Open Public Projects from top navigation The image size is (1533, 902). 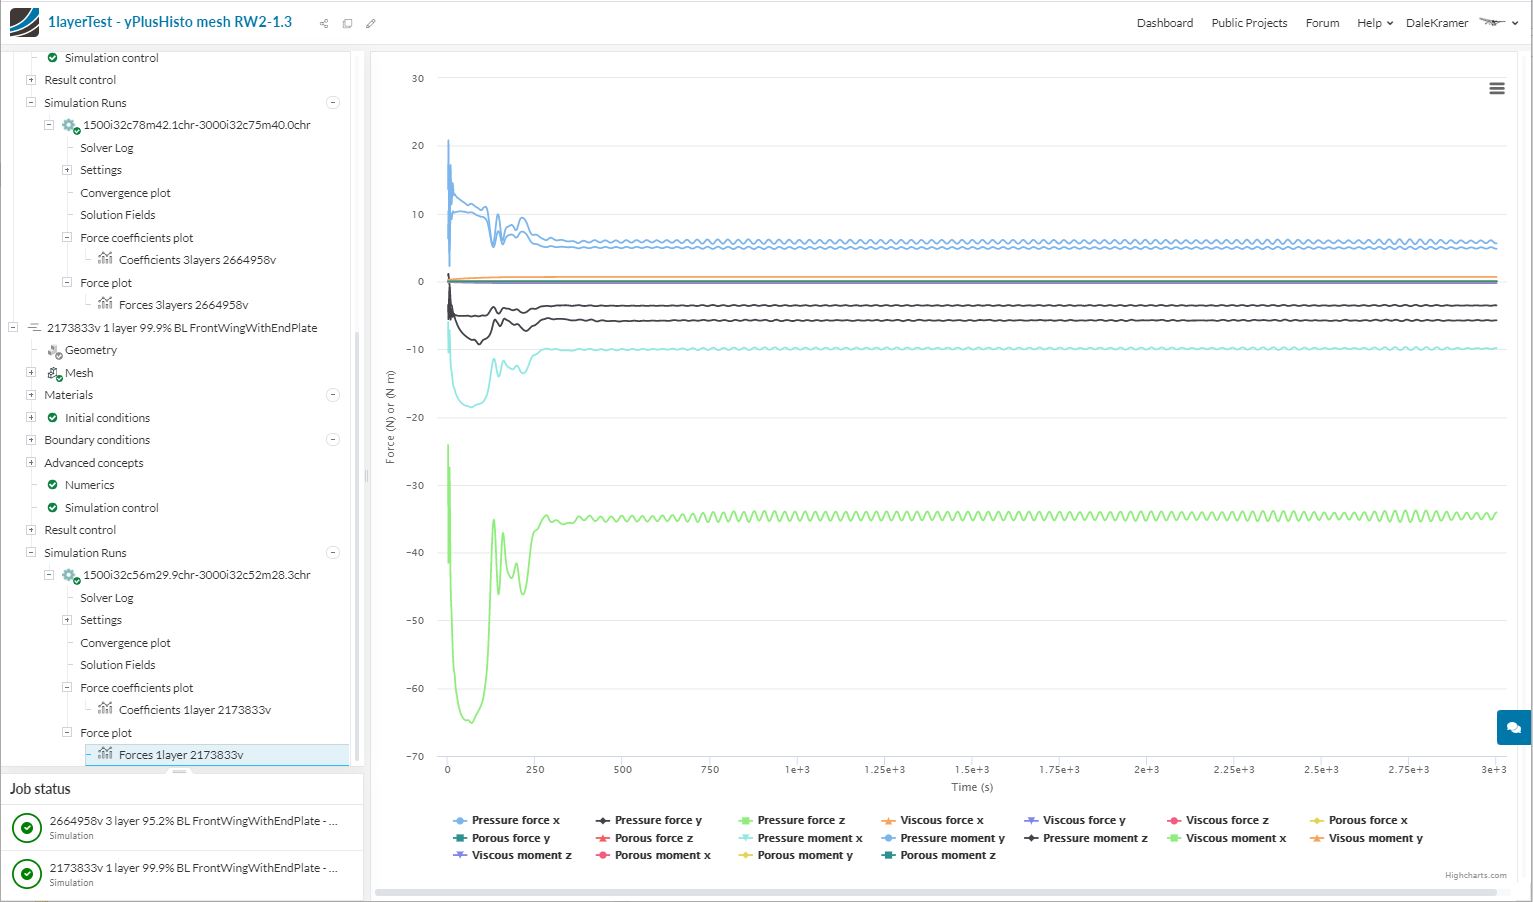click(1249, 23)
